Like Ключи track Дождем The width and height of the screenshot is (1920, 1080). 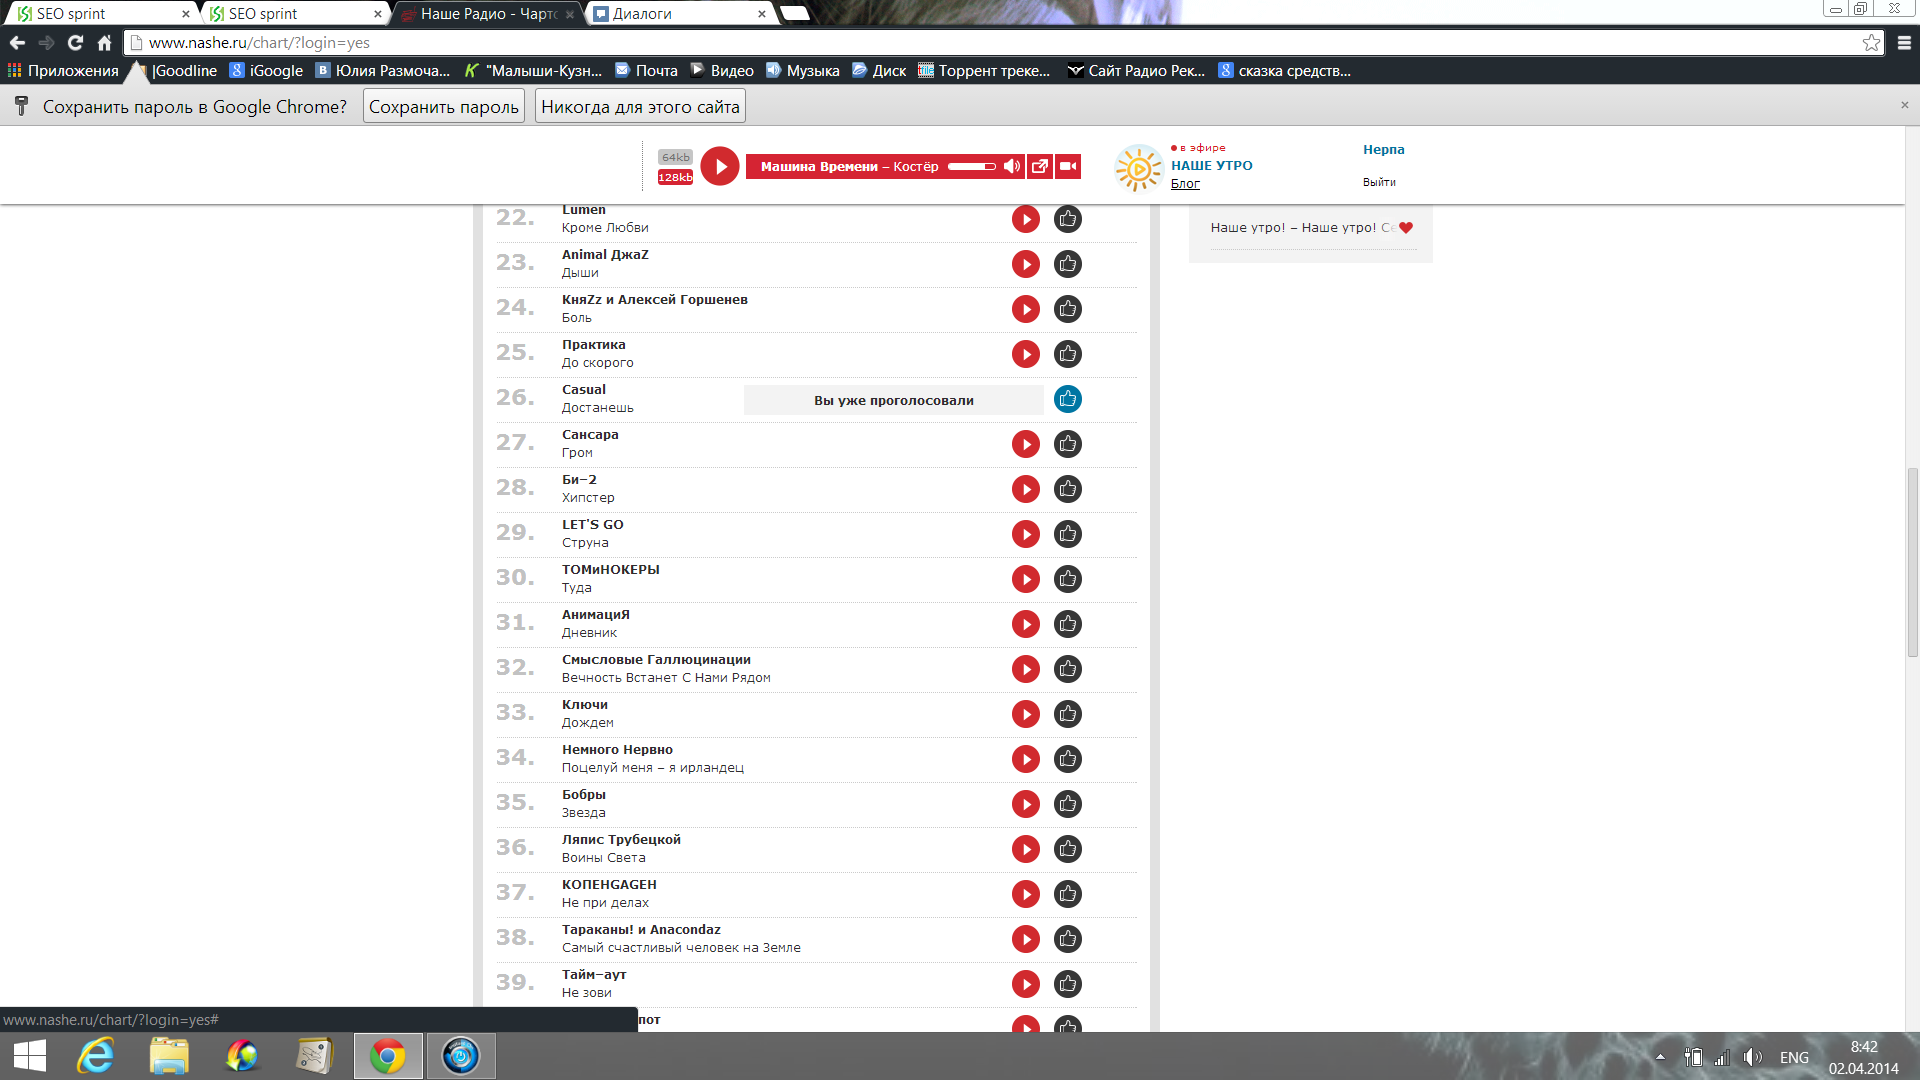coord(1067,714)
